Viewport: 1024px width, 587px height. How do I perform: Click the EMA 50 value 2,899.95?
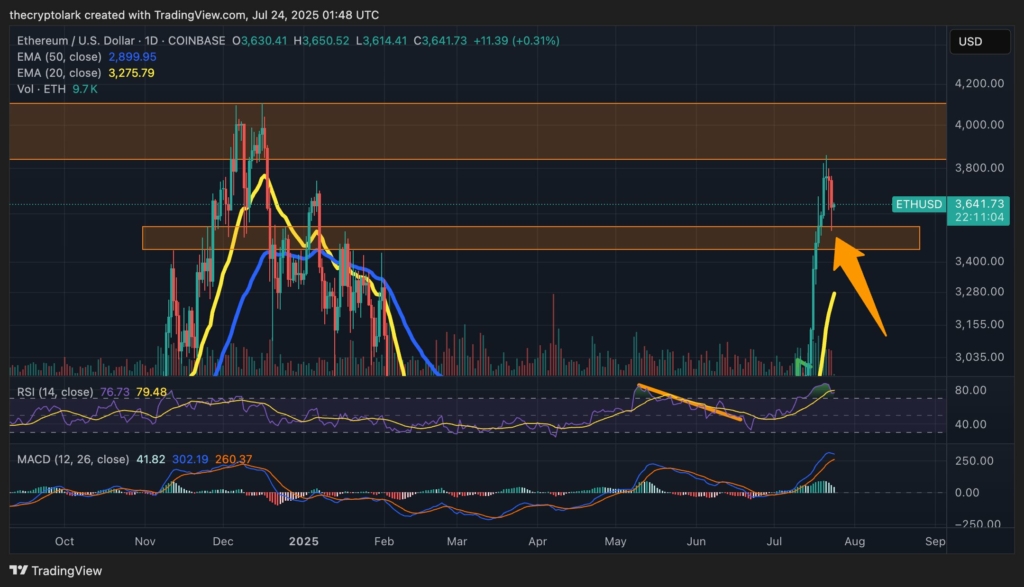click(x=133, y=57)
